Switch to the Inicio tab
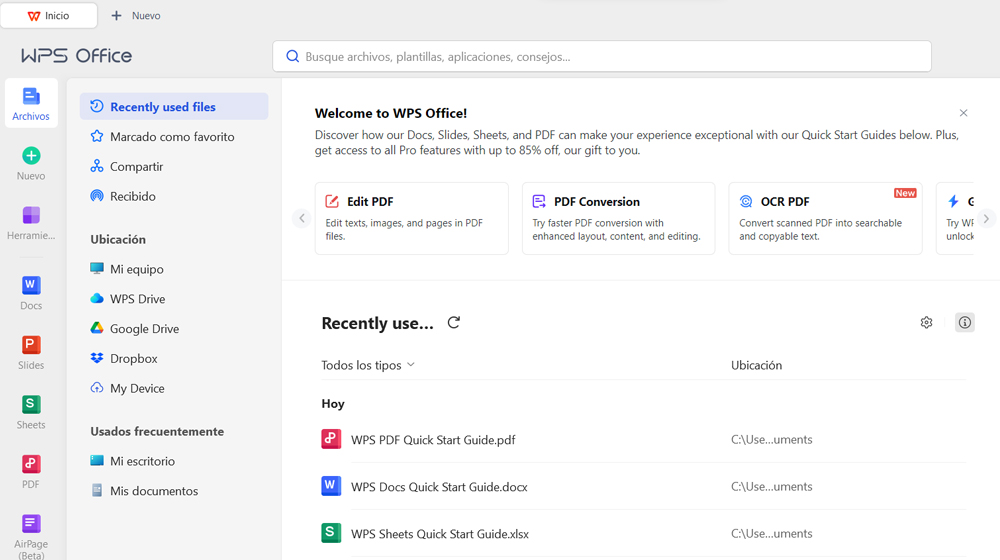 [x=48, y=15]
